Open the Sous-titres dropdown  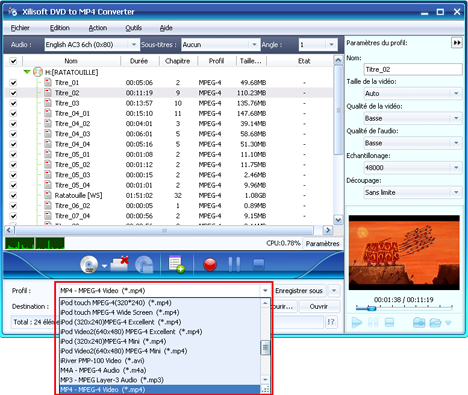coord(254,44)
